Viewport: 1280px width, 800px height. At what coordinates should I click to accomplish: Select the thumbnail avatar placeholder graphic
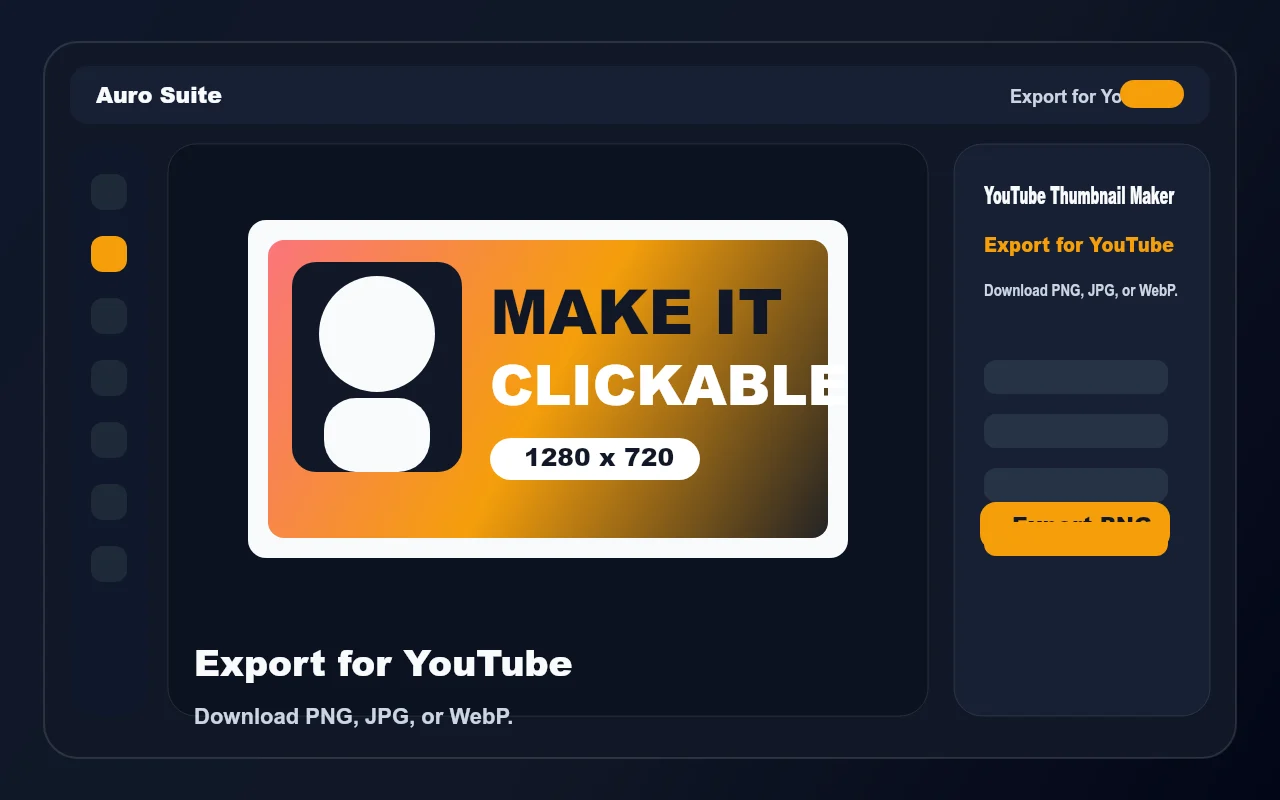click(x=377, y=367)
